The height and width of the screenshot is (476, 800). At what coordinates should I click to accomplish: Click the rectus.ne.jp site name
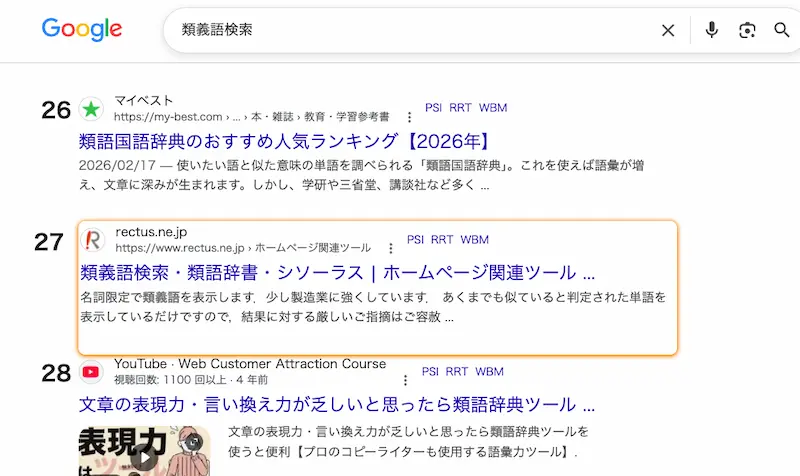tap(151, 232)
